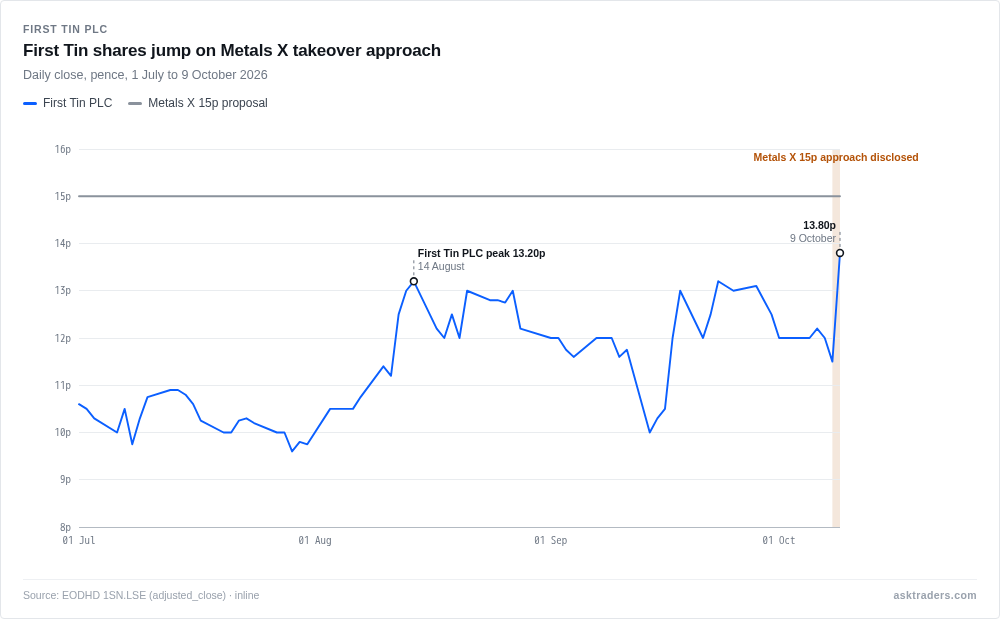Click the '10p' y-axis label

click(x=62, y=433)
